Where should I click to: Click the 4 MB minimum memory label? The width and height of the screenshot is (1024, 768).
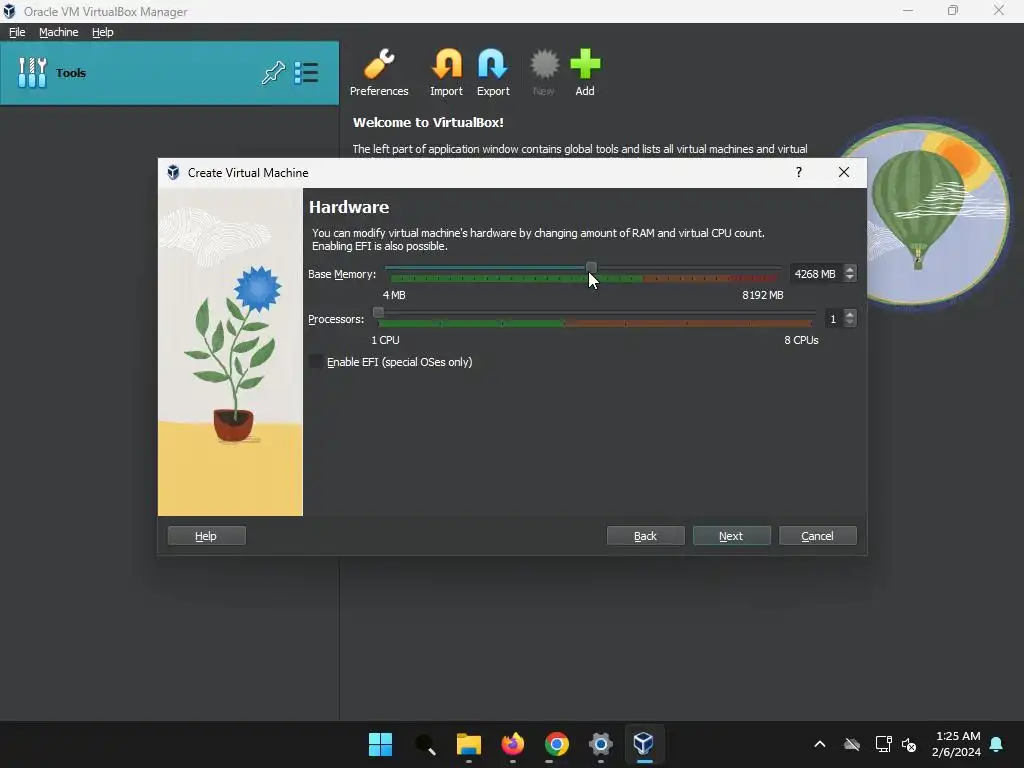pyautogui.click(x=394, y=295)
